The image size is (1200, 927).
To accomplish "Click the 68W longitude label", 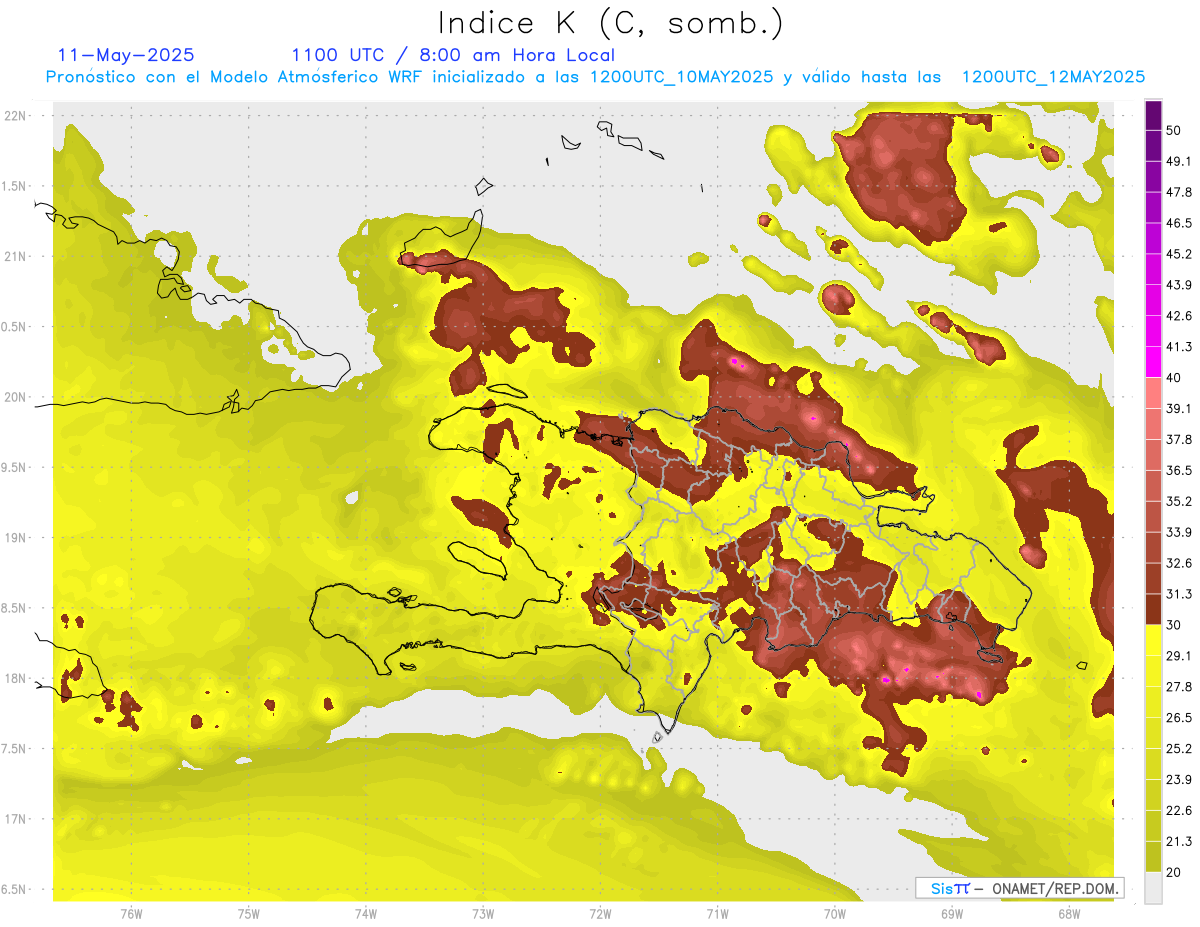I will point(1069,913).
